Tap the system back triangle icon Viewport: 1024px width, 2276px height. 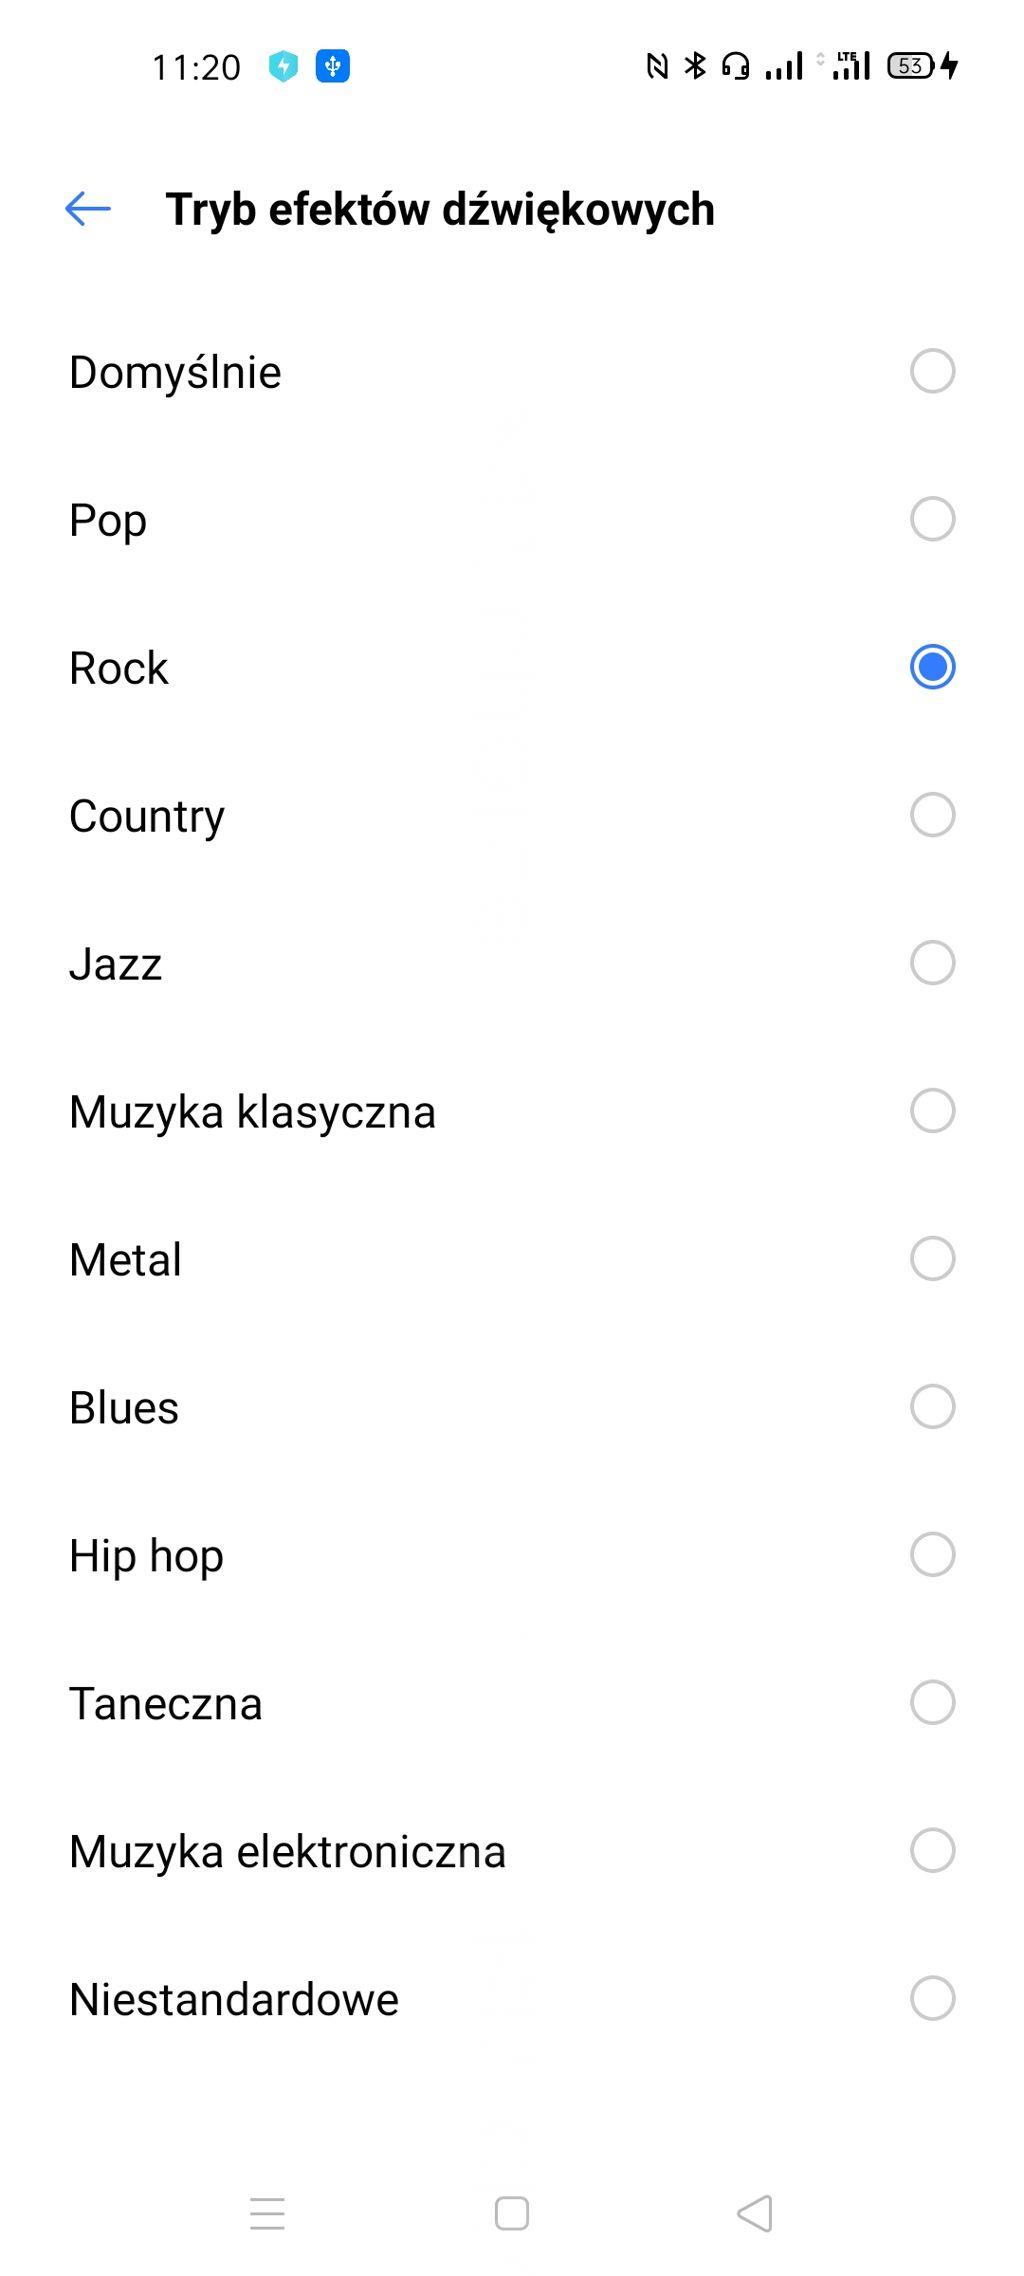[755, 2213]
